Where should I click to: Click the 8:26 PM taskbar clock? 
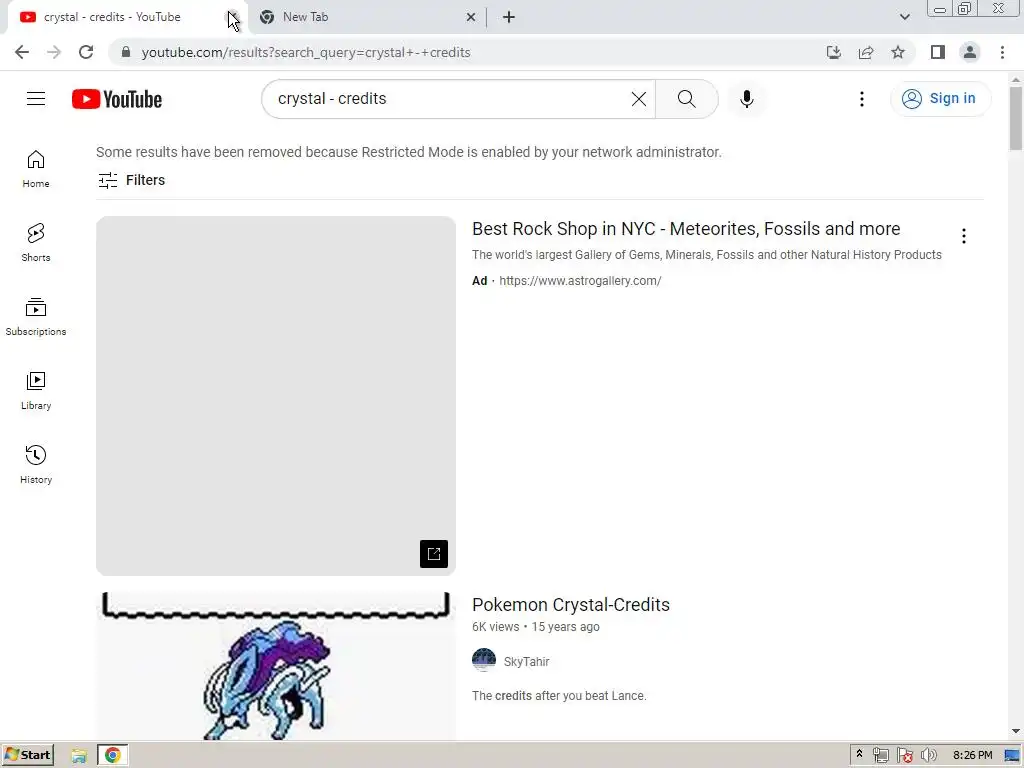[972, 756]
